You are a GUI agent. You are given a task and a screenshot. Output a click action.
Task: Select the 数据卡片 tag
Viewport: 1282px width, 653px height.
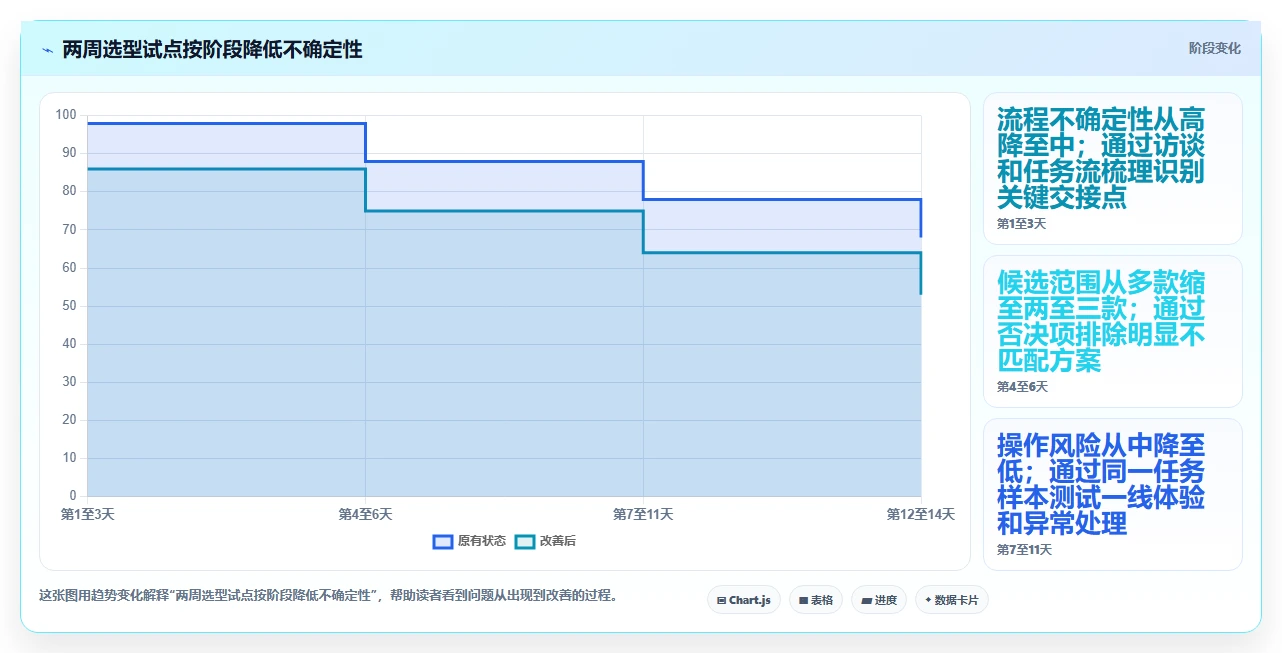[x=951, y=600]
